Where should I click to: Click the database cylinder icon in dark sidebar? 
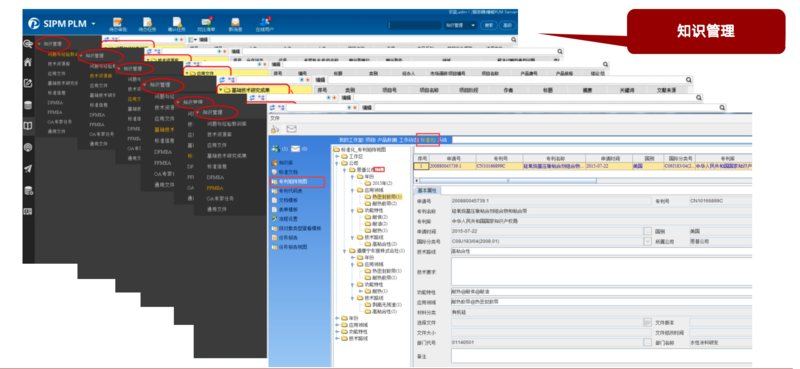click(29, 105)
